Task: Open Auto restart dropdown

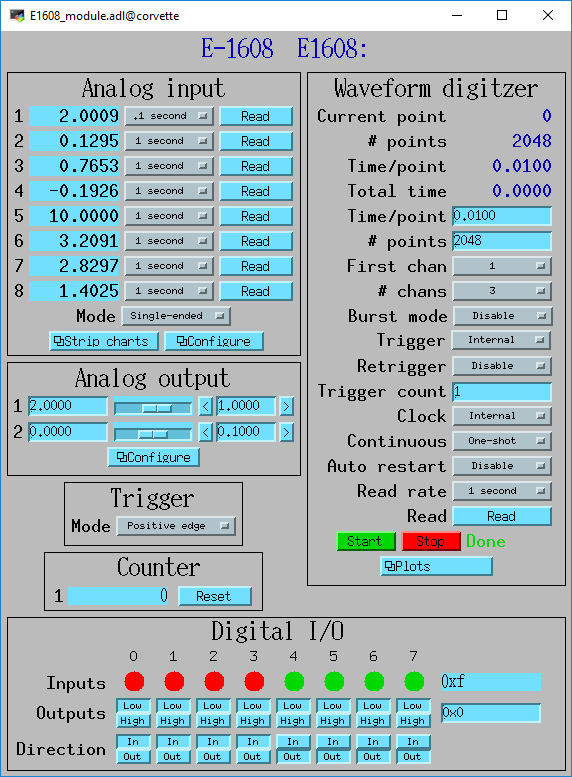Action: [x=502, y=466]
